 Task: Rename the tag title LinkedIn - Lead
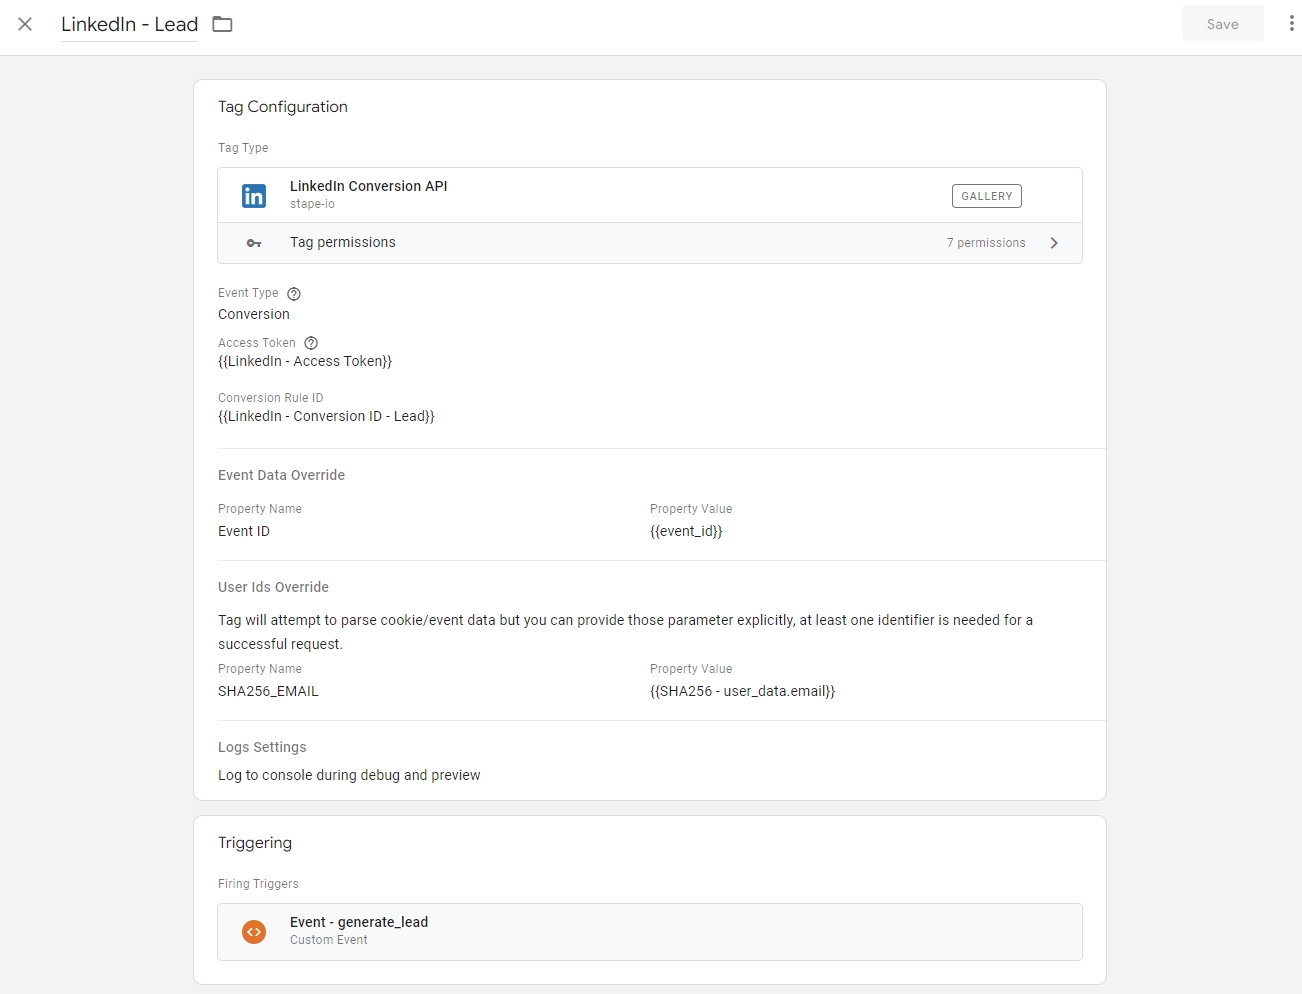(129, 24)
